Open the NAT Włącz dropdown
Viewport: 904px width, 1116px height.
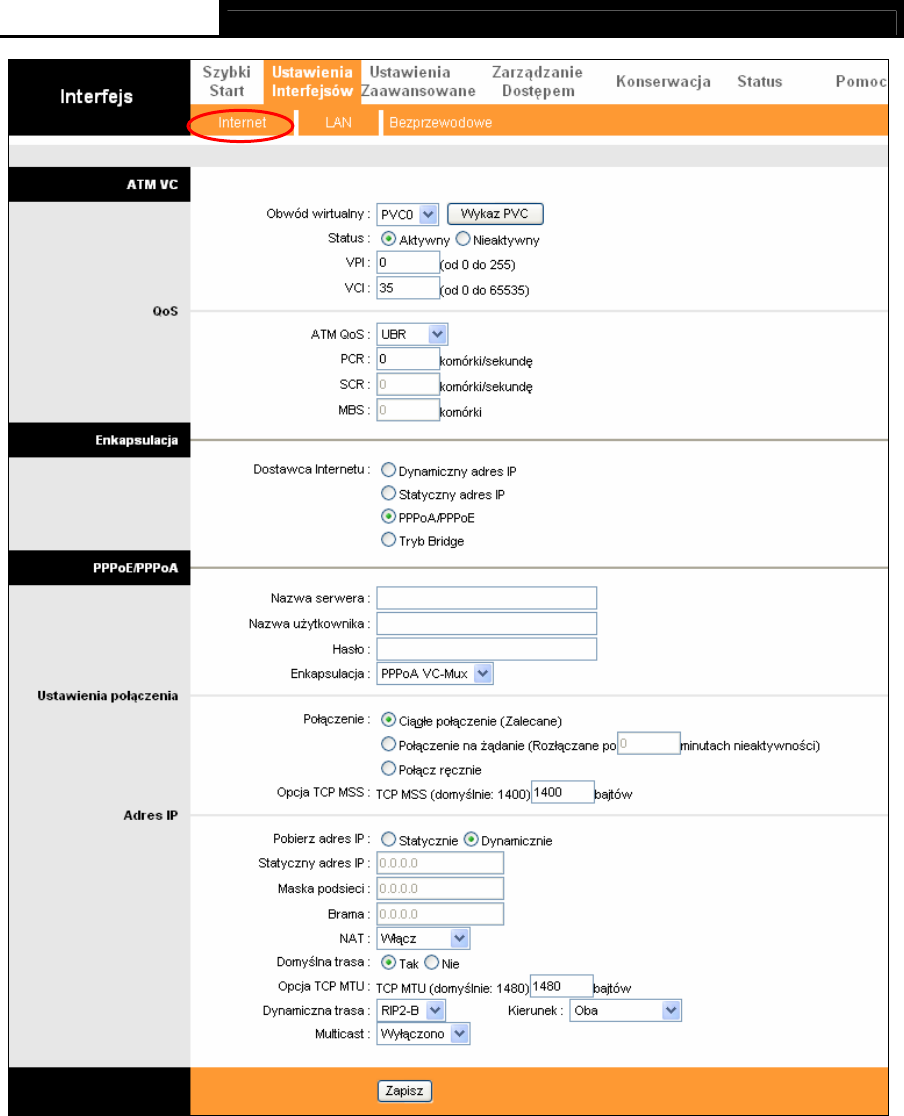click(x=423, y=938)
